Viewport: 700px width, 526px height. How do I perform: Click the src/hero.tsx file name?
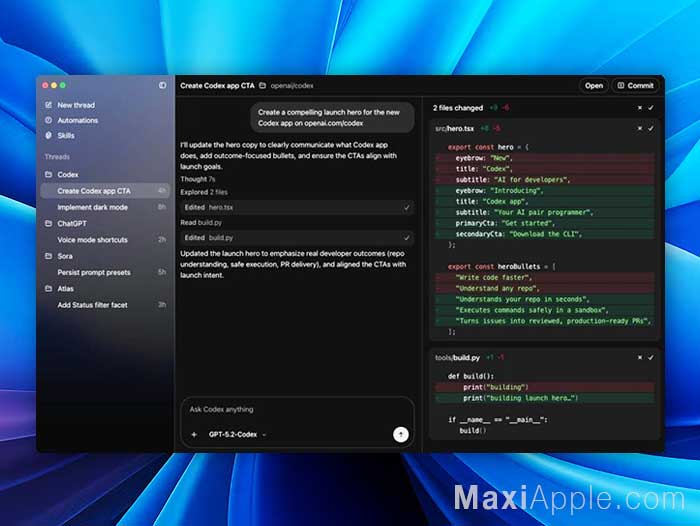(454, 129)
